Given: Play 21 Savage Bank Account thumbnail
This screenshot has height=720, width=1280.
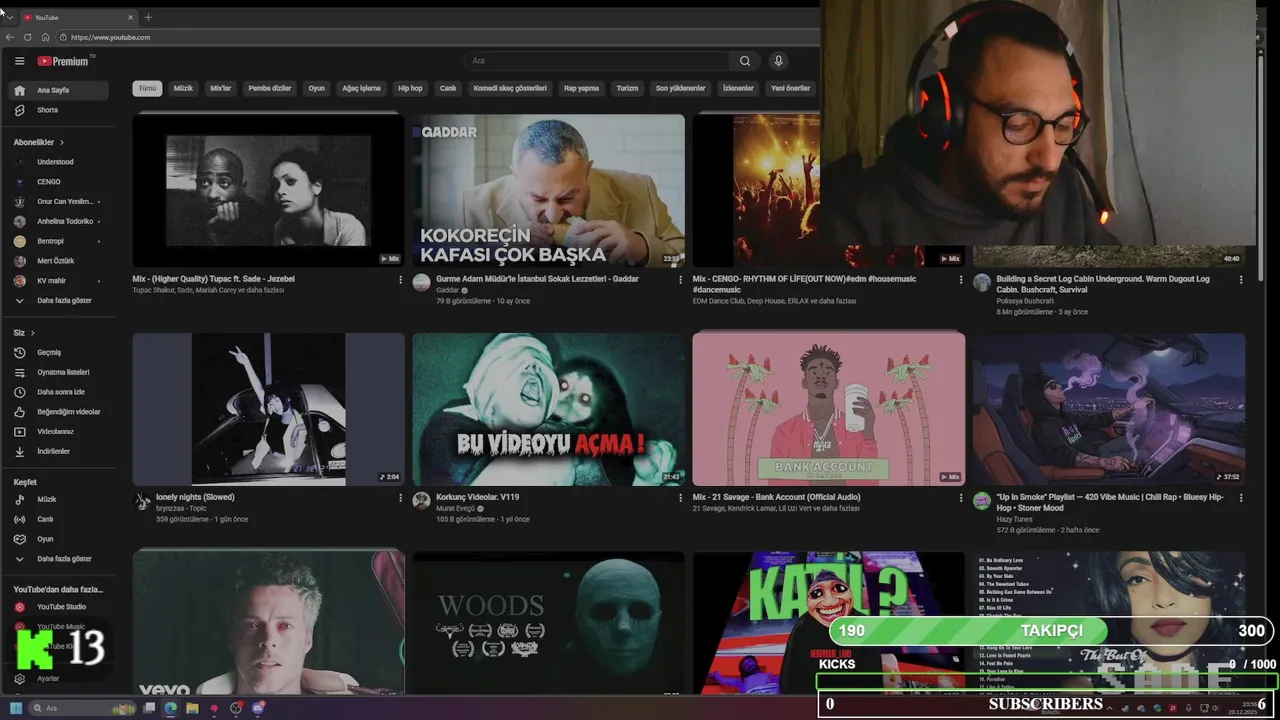Looking at the screenshot, I should click(x=828, y=409).
